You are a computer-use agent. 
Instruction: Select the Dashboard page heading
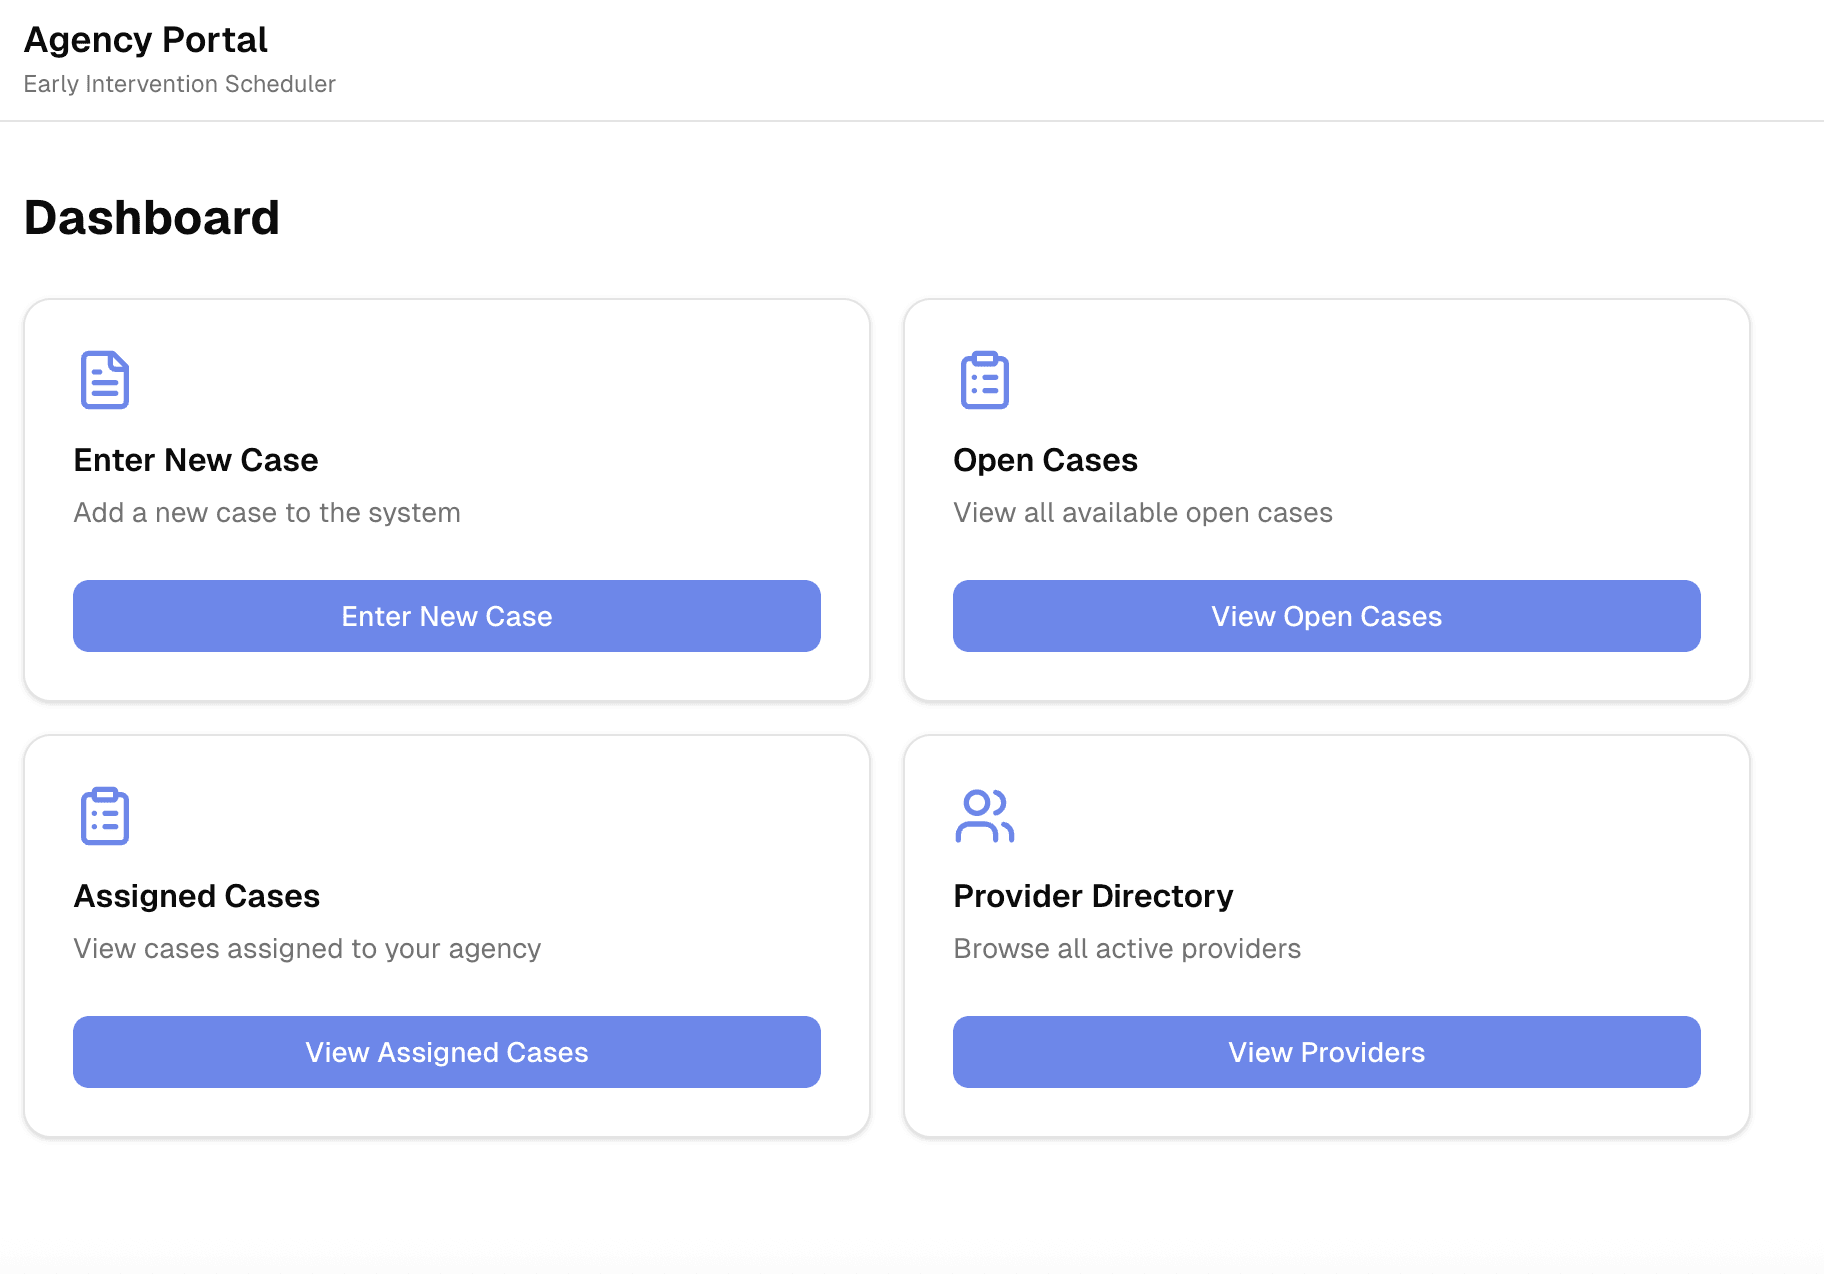coord(152,218)
